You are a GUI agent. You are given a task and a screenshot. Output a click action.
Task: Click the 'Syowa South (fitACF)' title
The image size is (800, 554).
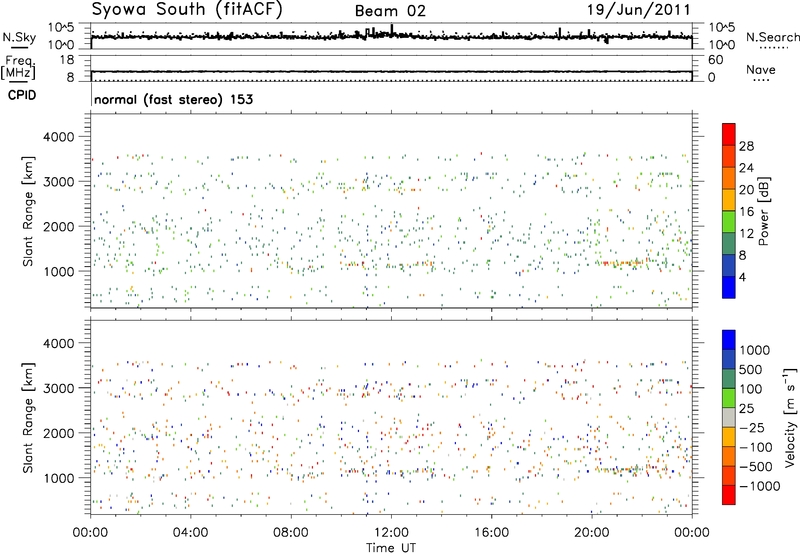pos(186,9)
